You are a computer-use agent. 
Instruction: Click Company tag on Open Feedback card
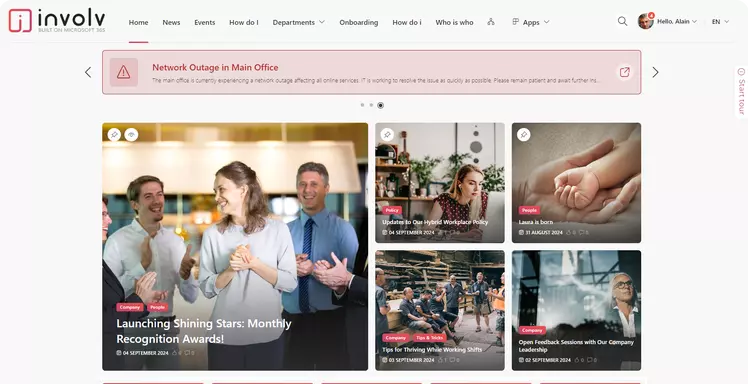click(x=532, y=330)
